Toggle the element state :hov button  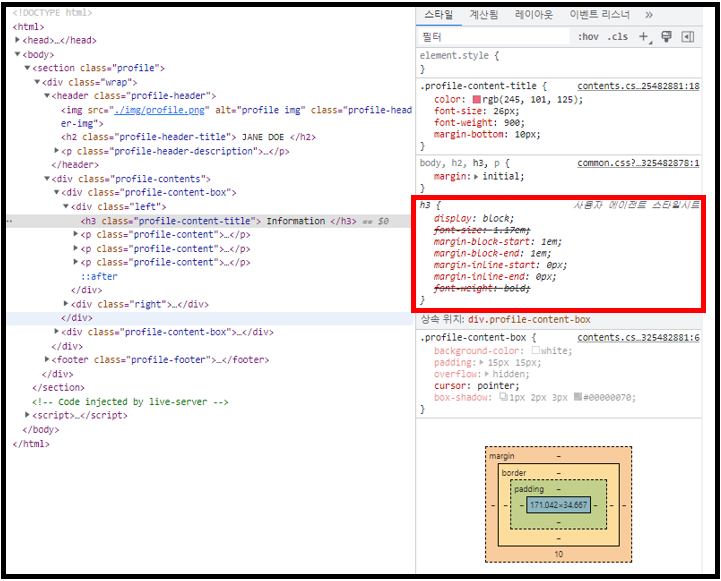click(x=588, y=37)
